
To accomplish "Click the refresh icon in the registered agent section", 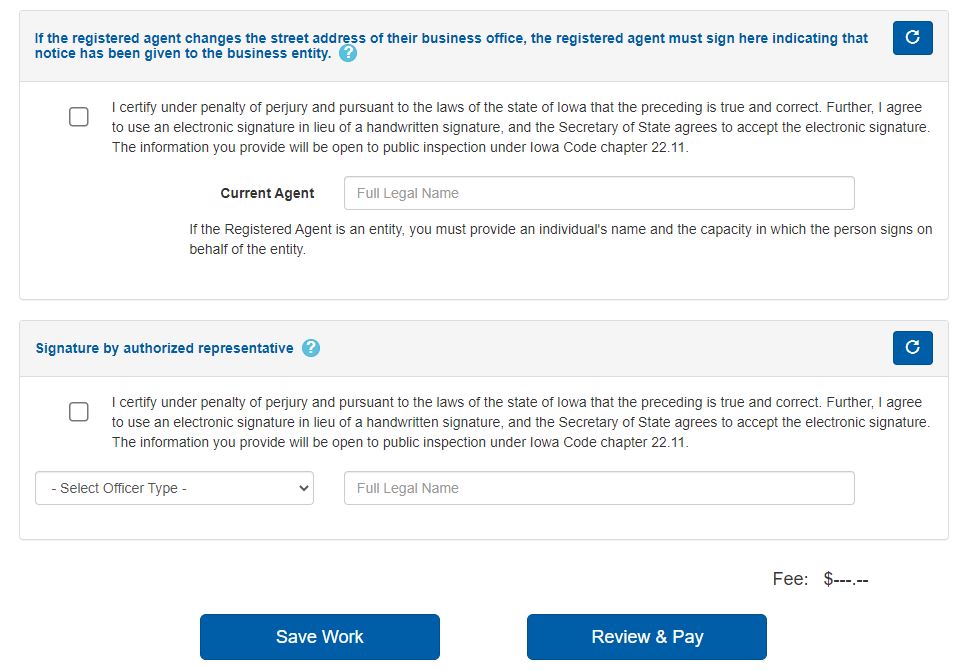I will [912, 38].
